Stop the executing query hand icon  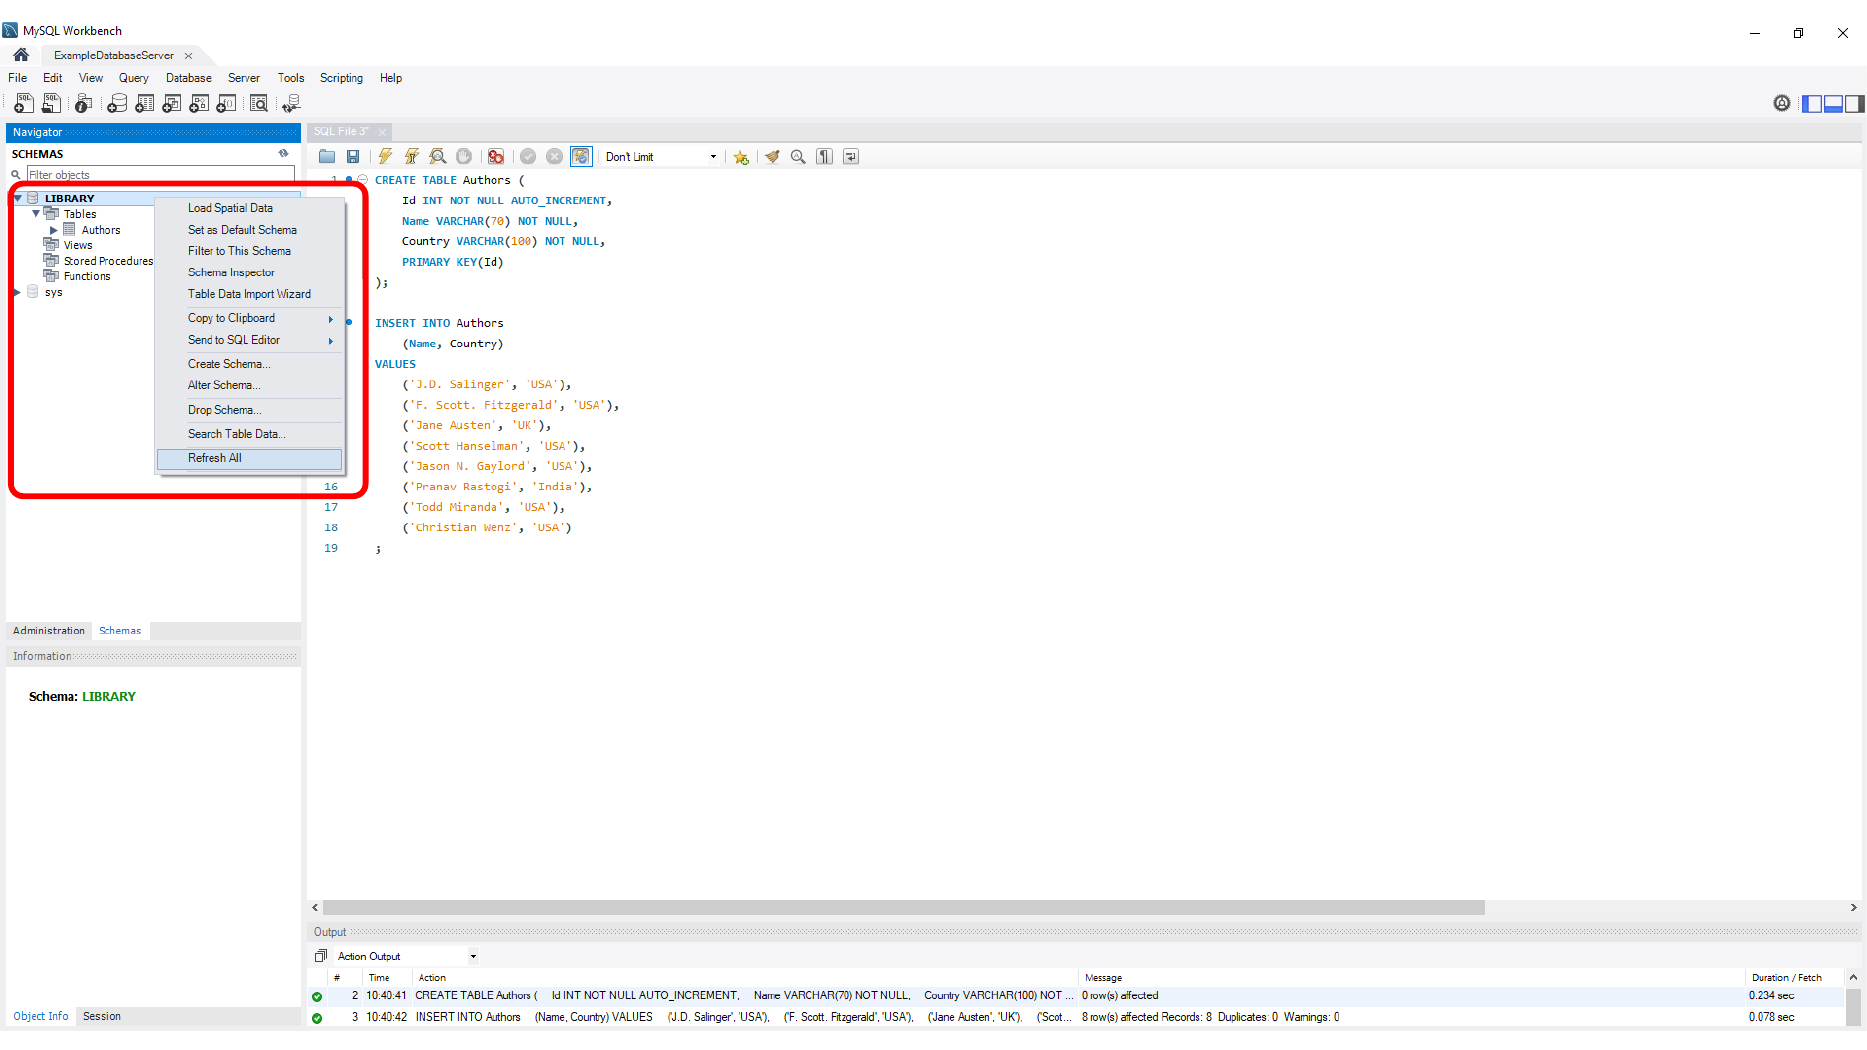coord(464,156)
